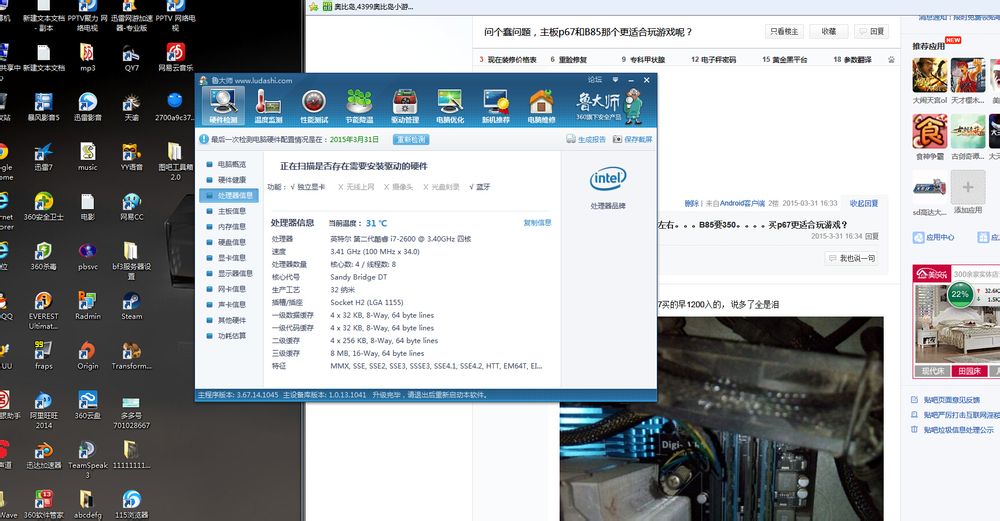Open the mp3 desktop folder
1000x521 pixels.
click(x=87, y=57)
